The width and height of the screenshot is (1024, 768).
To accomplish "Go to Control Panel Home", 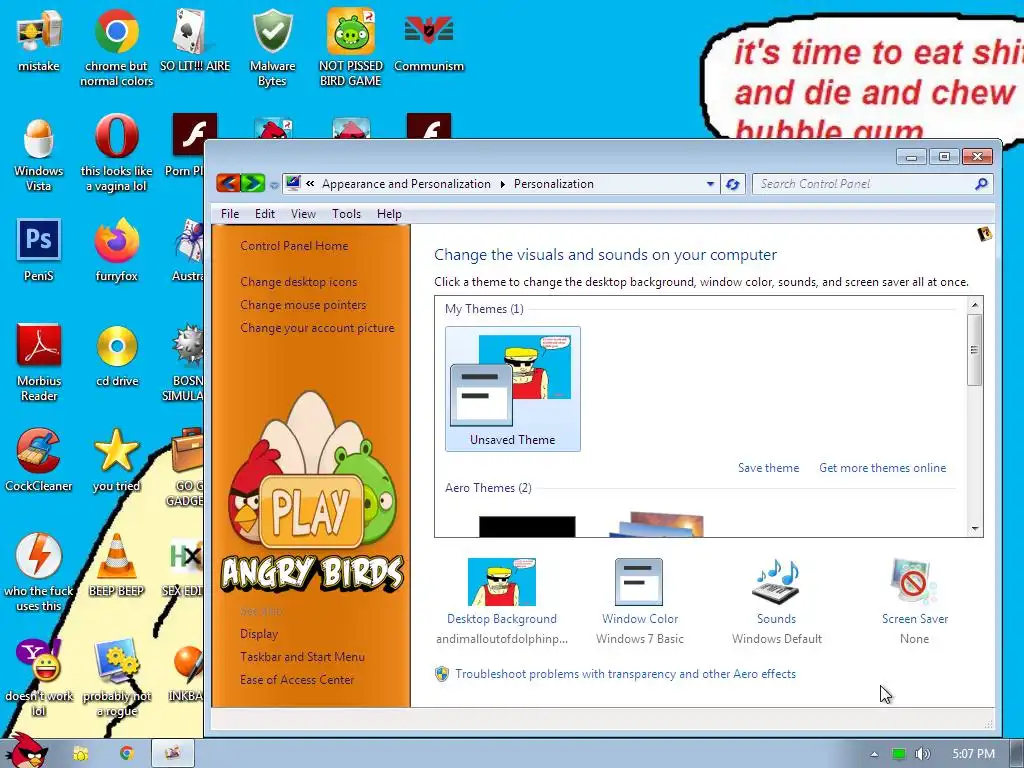I will click(x=294, y=246).
